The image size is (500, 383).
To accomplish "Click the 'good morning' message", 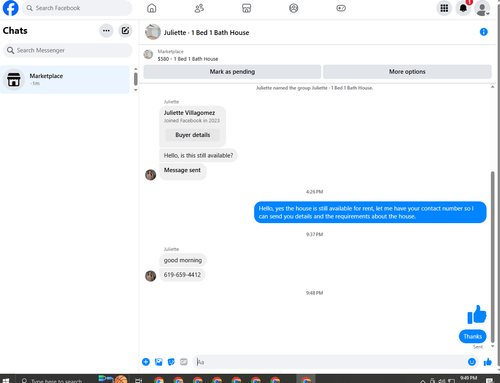I will pyautogui.click(x=183, y=260).
